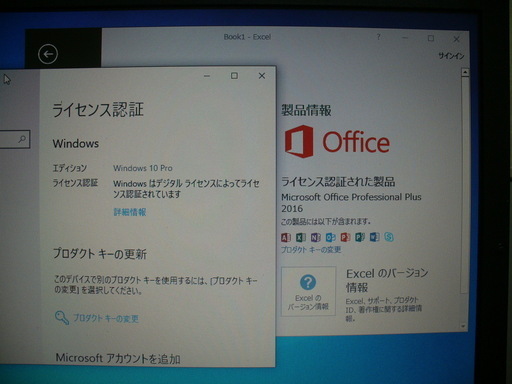Maximize the ライセンス認証 settings window
Image resolution: width=512 pixels, height=384 pixels.
pos(234,76)
